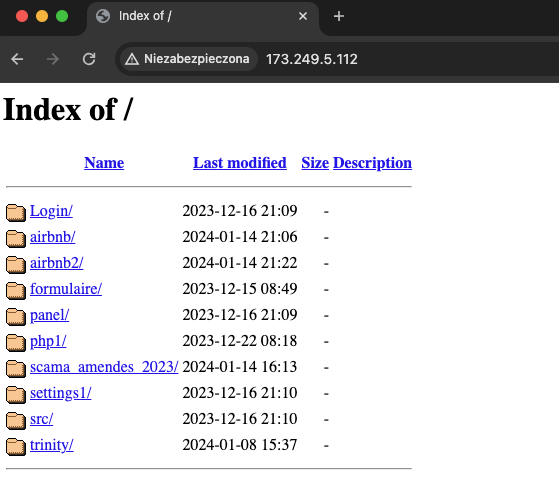The width and height of the screenshot is (559, 484).
Task: Click the 'Index of /' page heading
Action: [x=68, y=109]
